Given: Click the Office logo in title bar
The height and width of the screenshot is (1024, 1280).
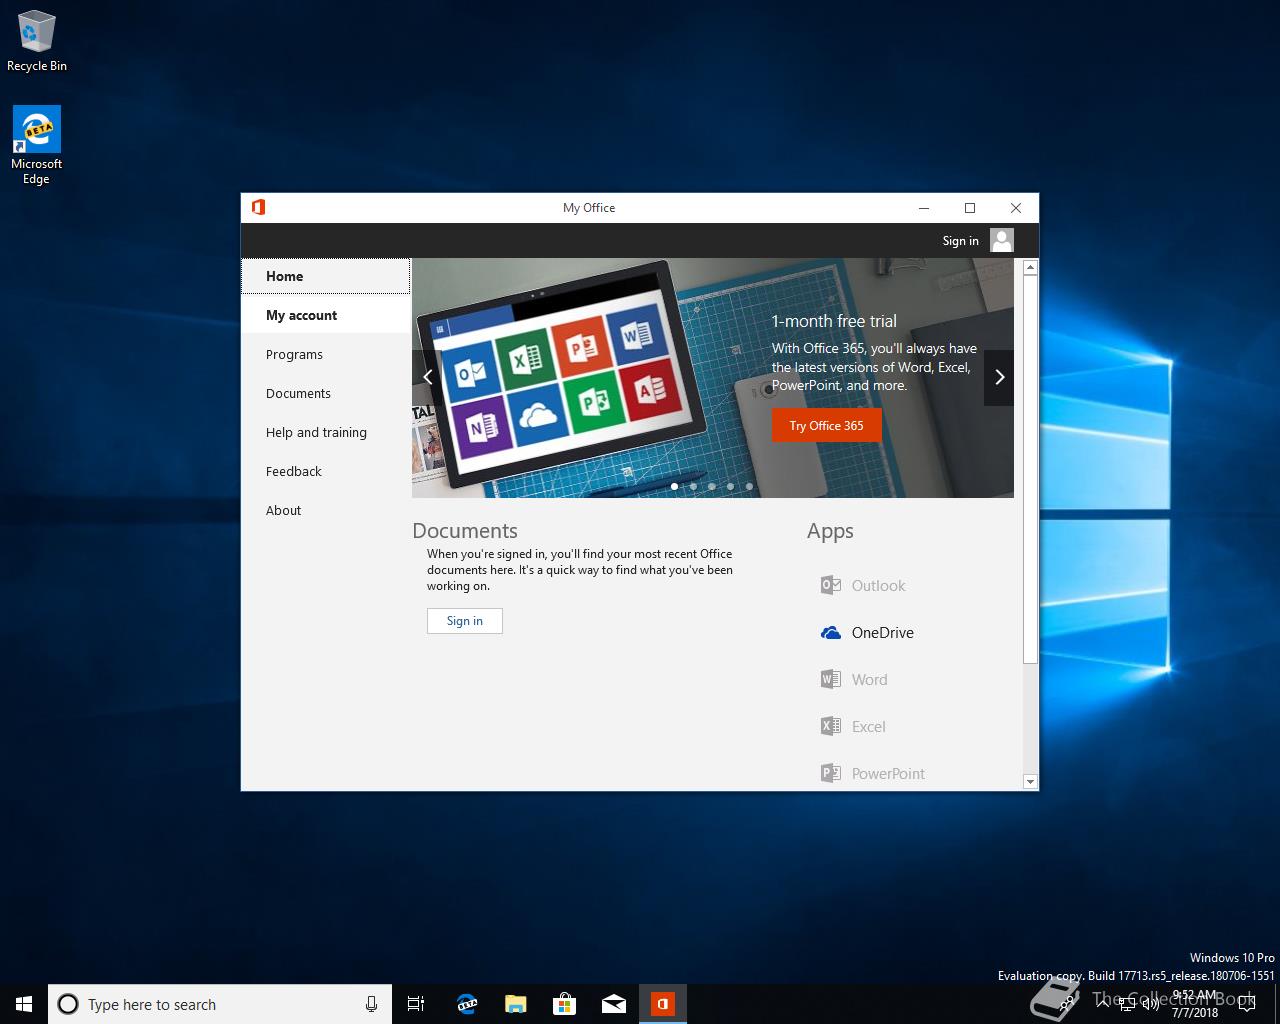Looking at the screenshot, I should [258, 207].
